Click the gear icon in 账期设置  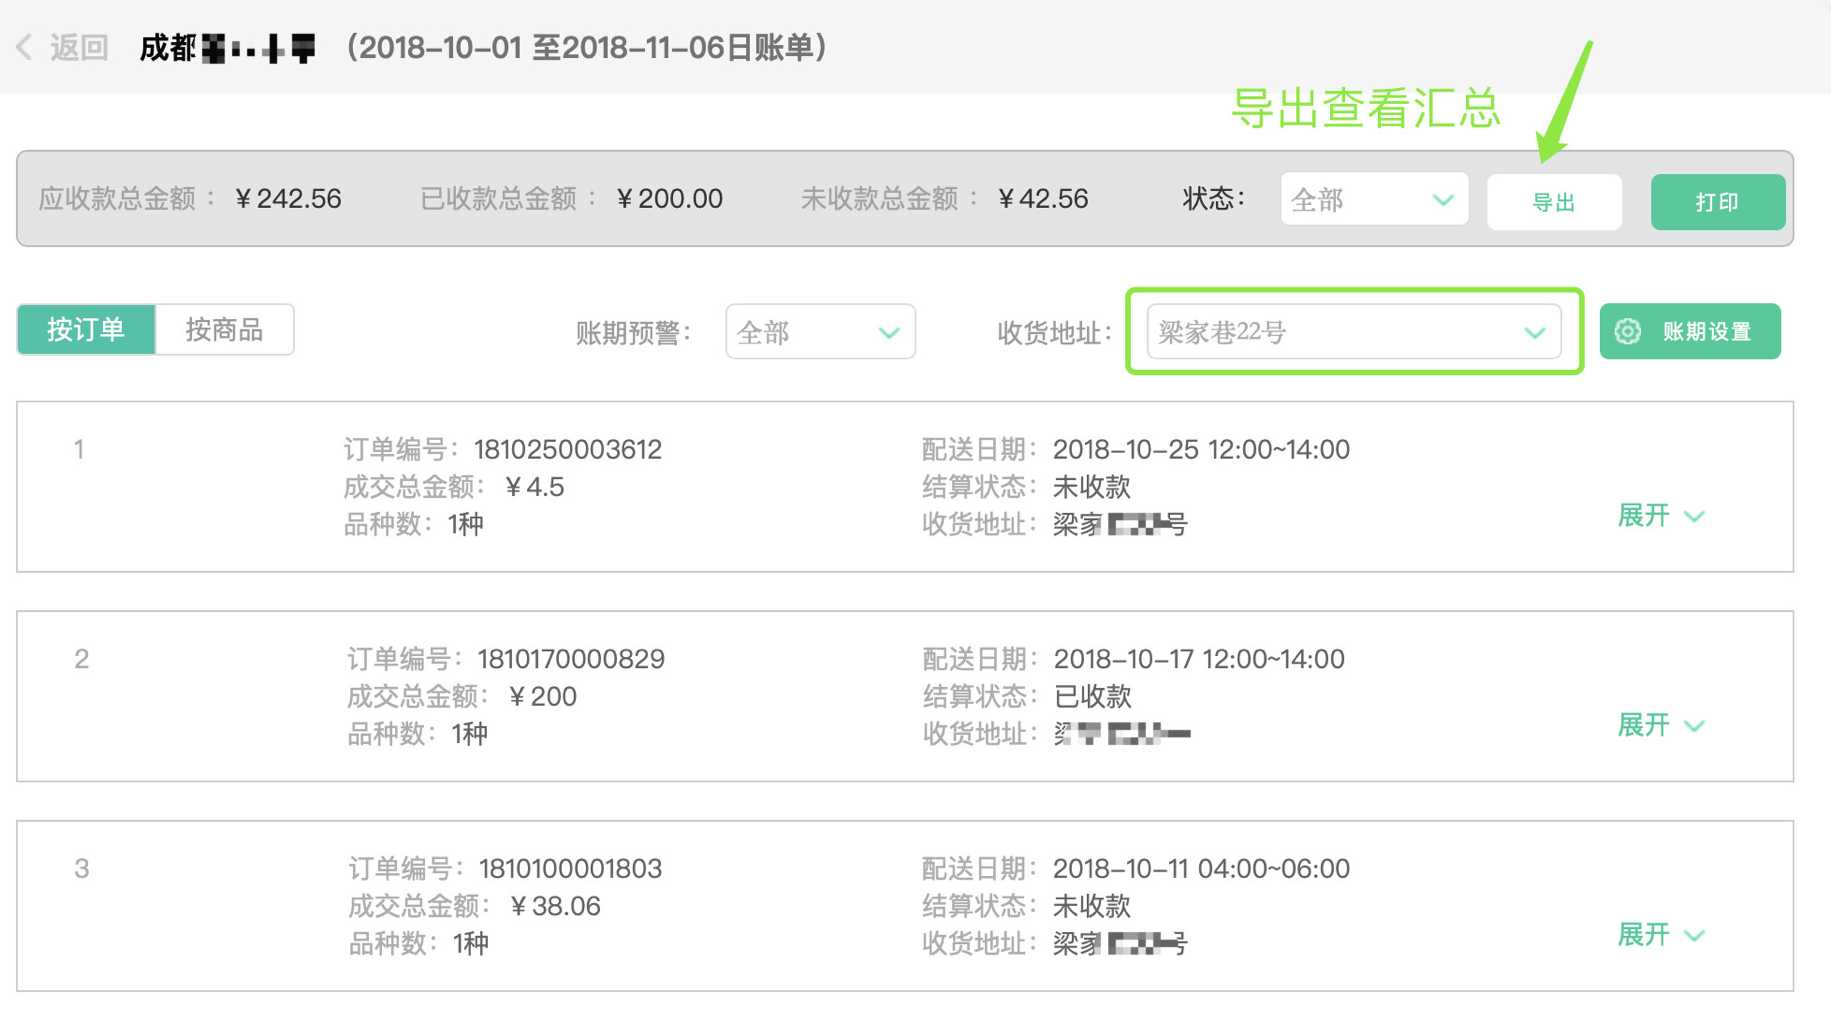point(1627,332)
